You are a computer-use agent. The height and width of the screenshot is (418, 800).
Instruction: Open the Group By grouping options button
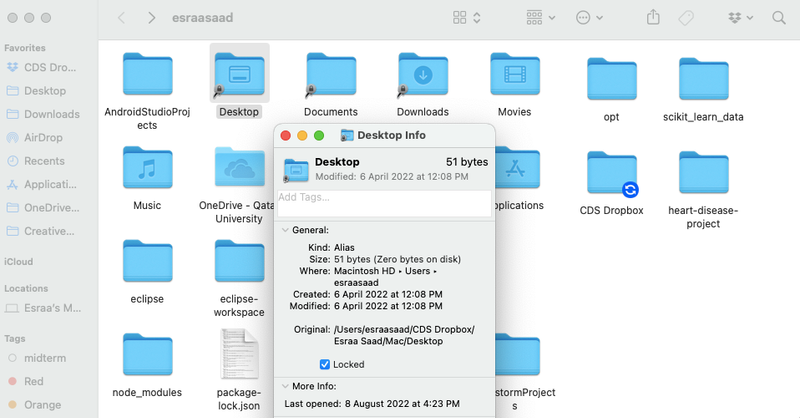[540, 18]
